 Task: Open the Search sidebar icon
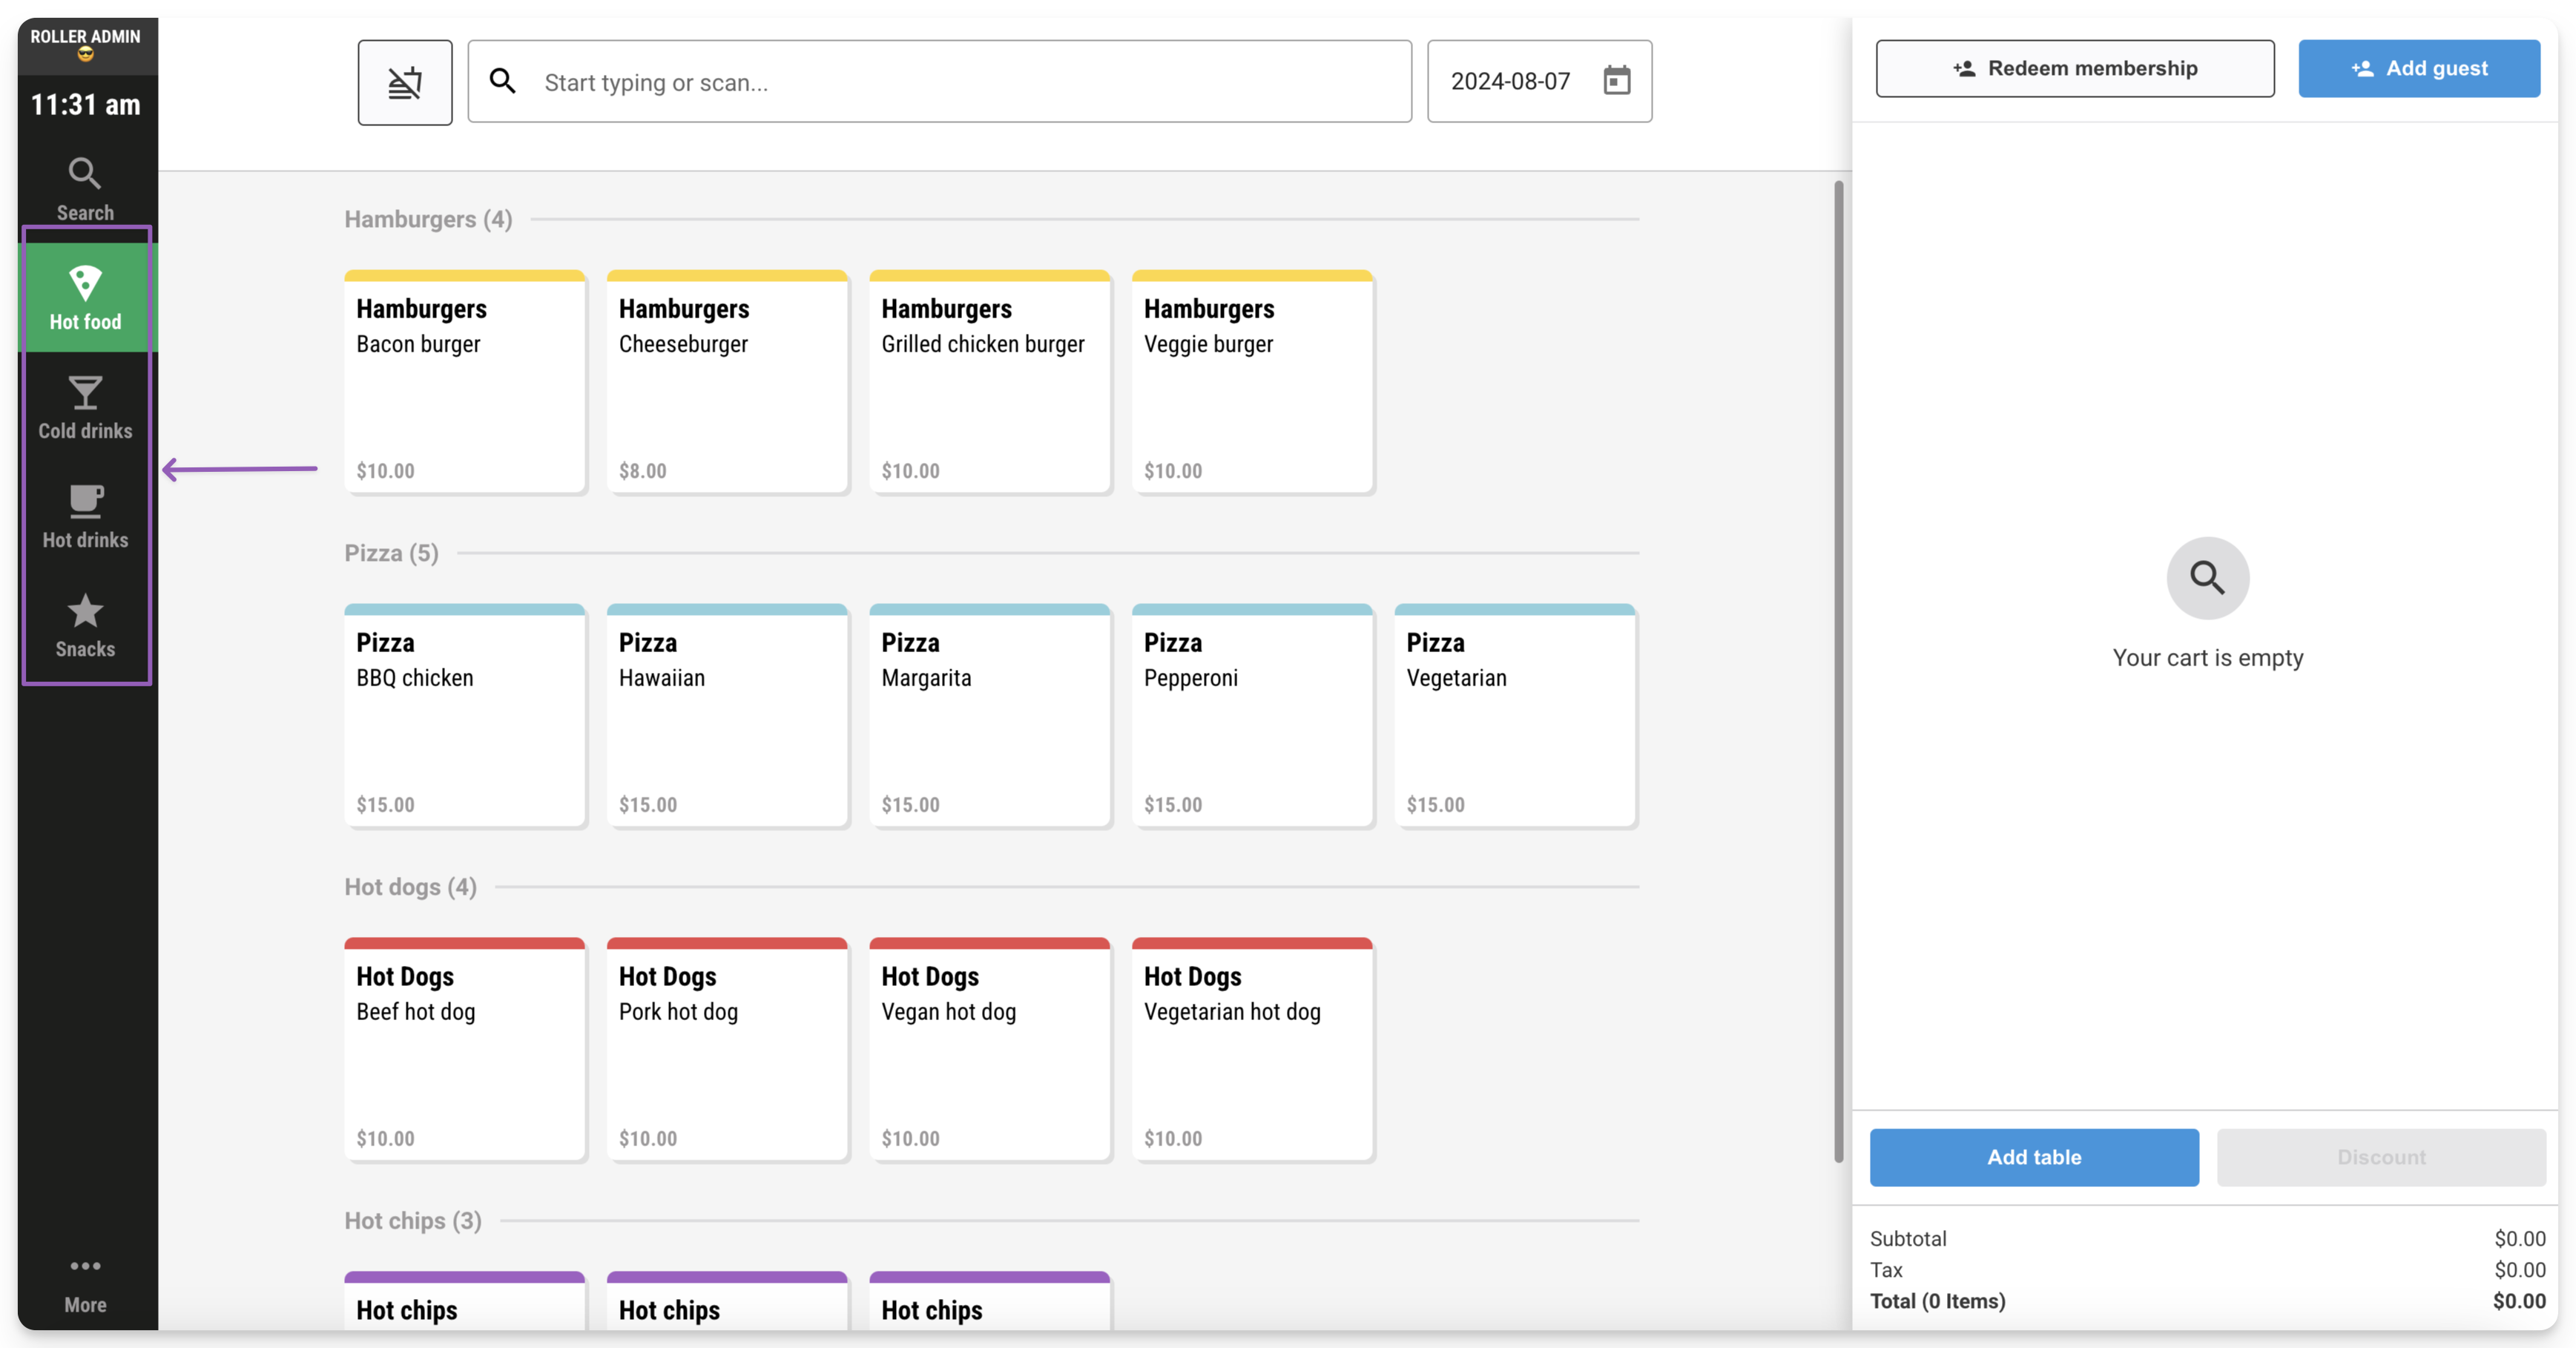click(x=85, y=189)
